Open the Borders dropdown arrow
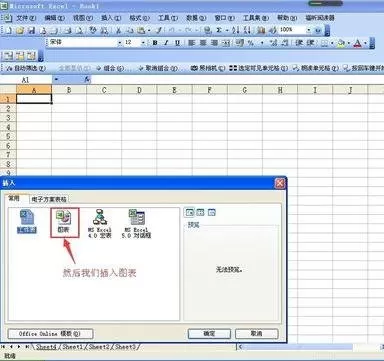Screen dimensions: 384x361 (332, 43)
